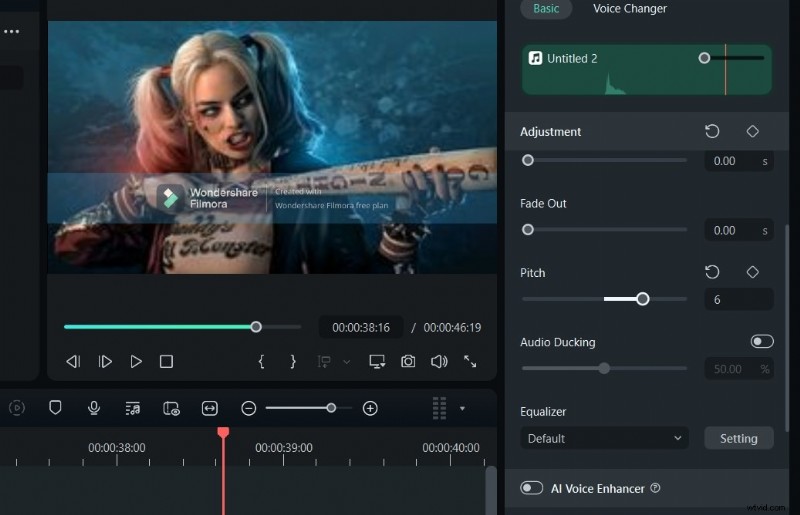Click the Audio Ducking slider handle
800x515 pixels.
coord(604,369)
